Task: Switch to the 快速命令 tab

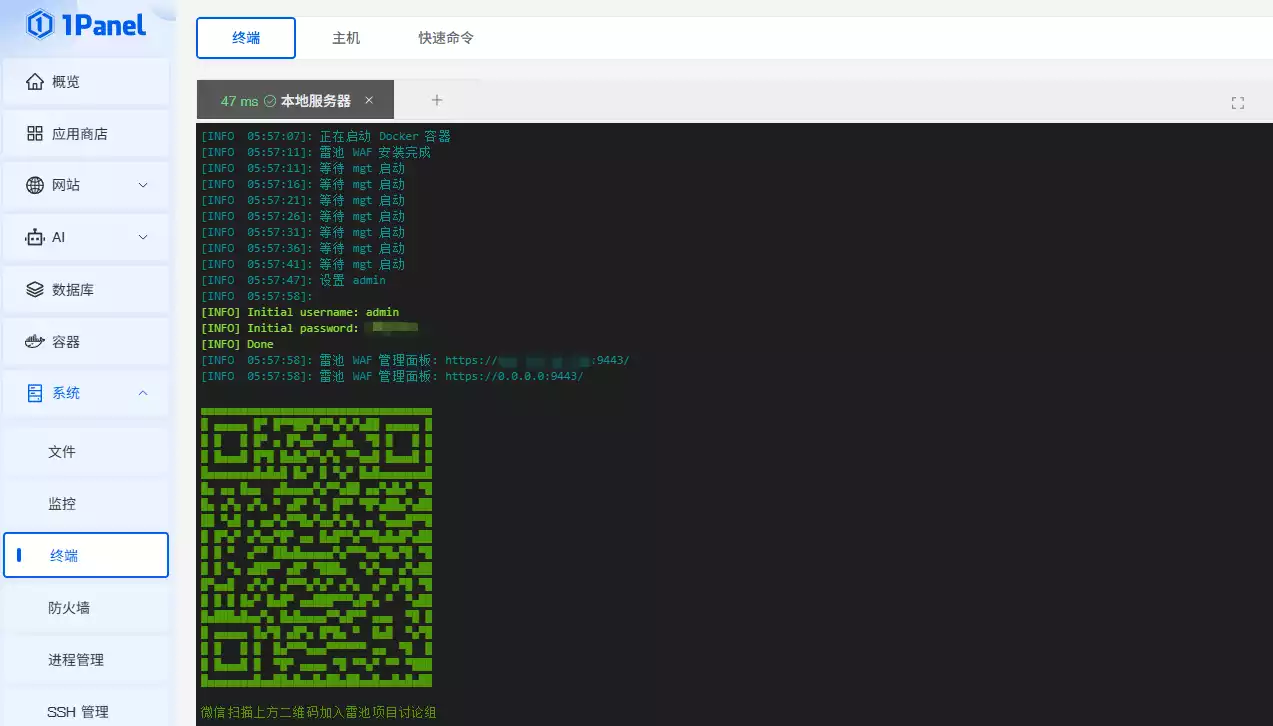Action: coord(446,38)
